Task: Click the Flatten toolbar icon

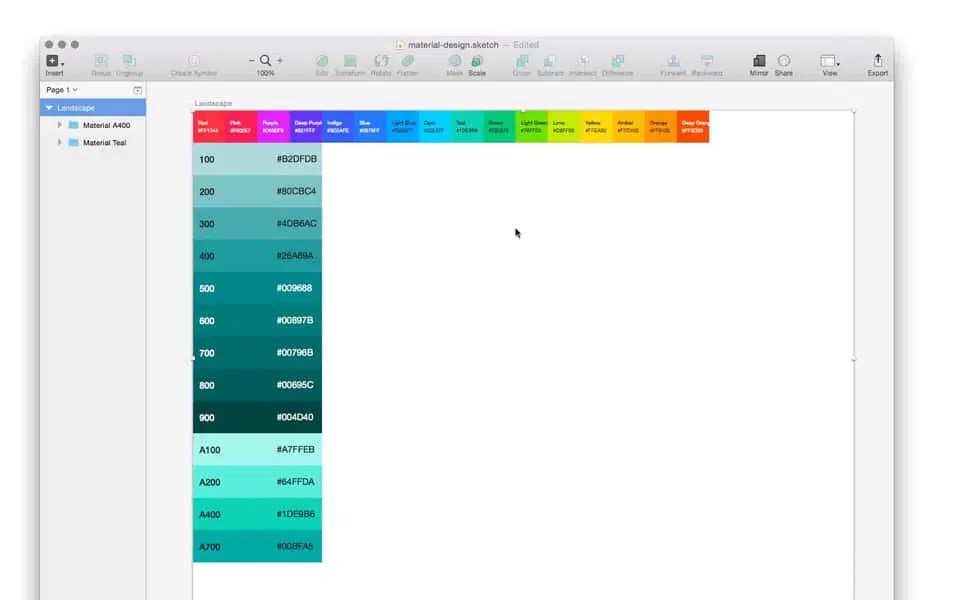Action: point(408,60)
